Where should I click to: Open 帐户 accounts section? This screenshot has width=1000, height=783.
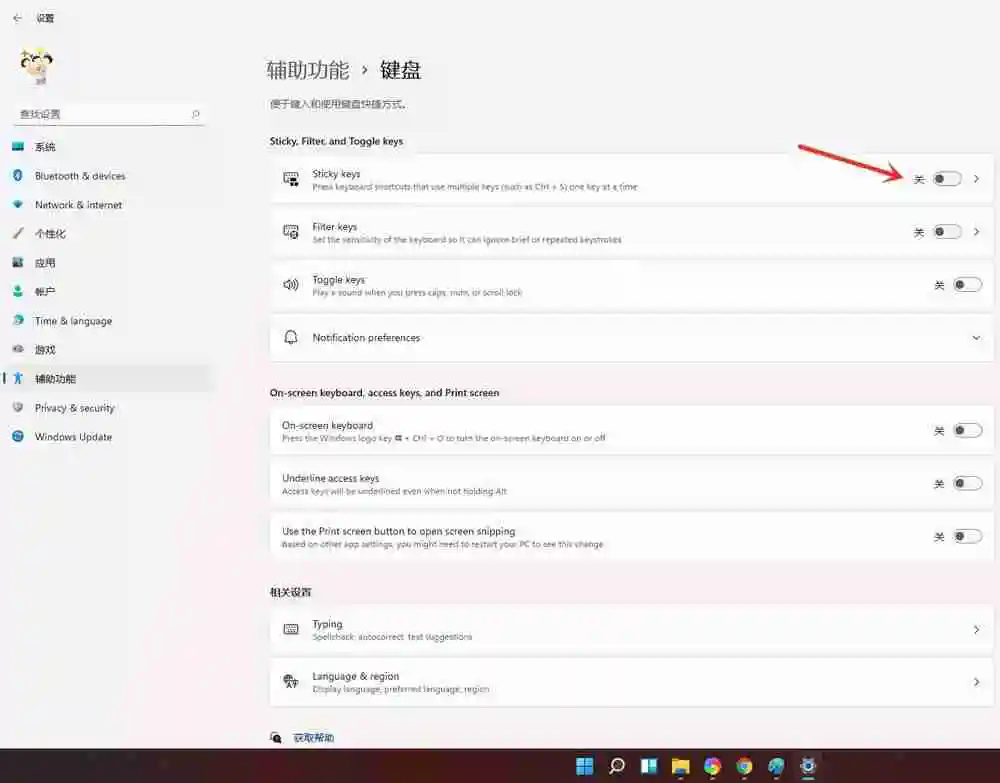pos(106,291)
